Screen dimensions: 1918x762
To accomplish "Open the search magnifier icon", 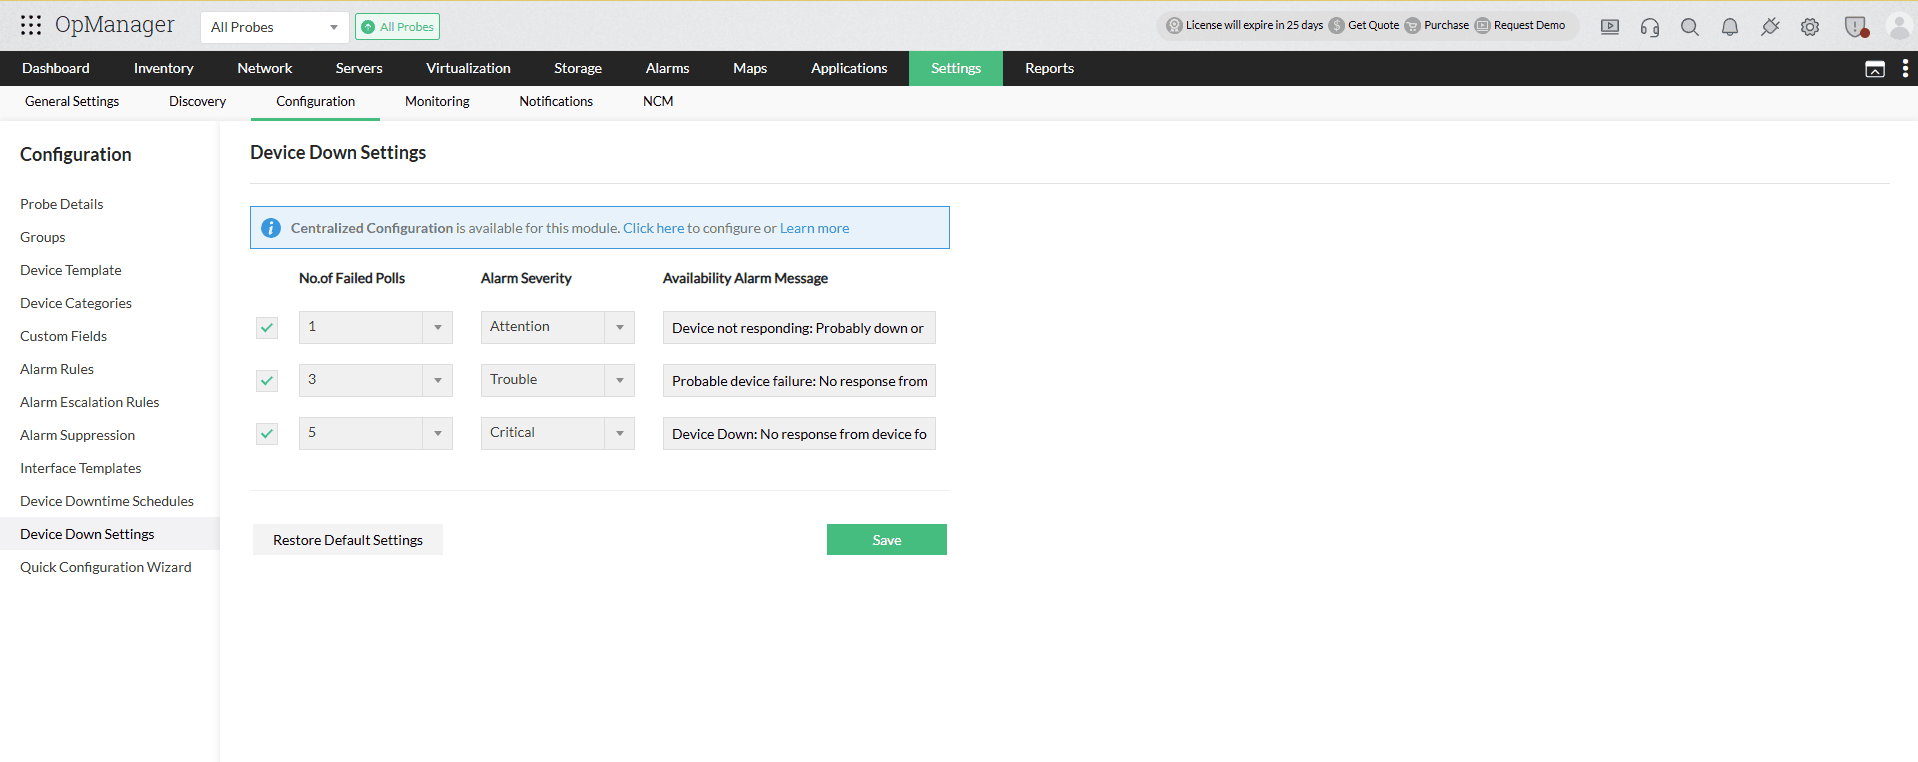I will coord(1690,27).
